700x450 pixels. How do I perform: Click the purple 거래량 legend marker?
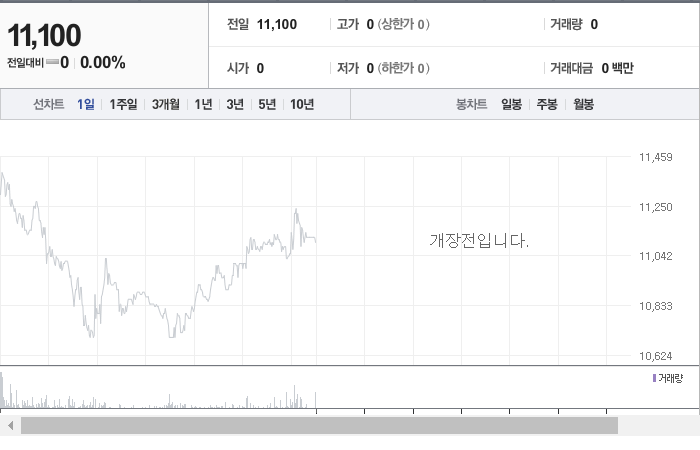654,378
